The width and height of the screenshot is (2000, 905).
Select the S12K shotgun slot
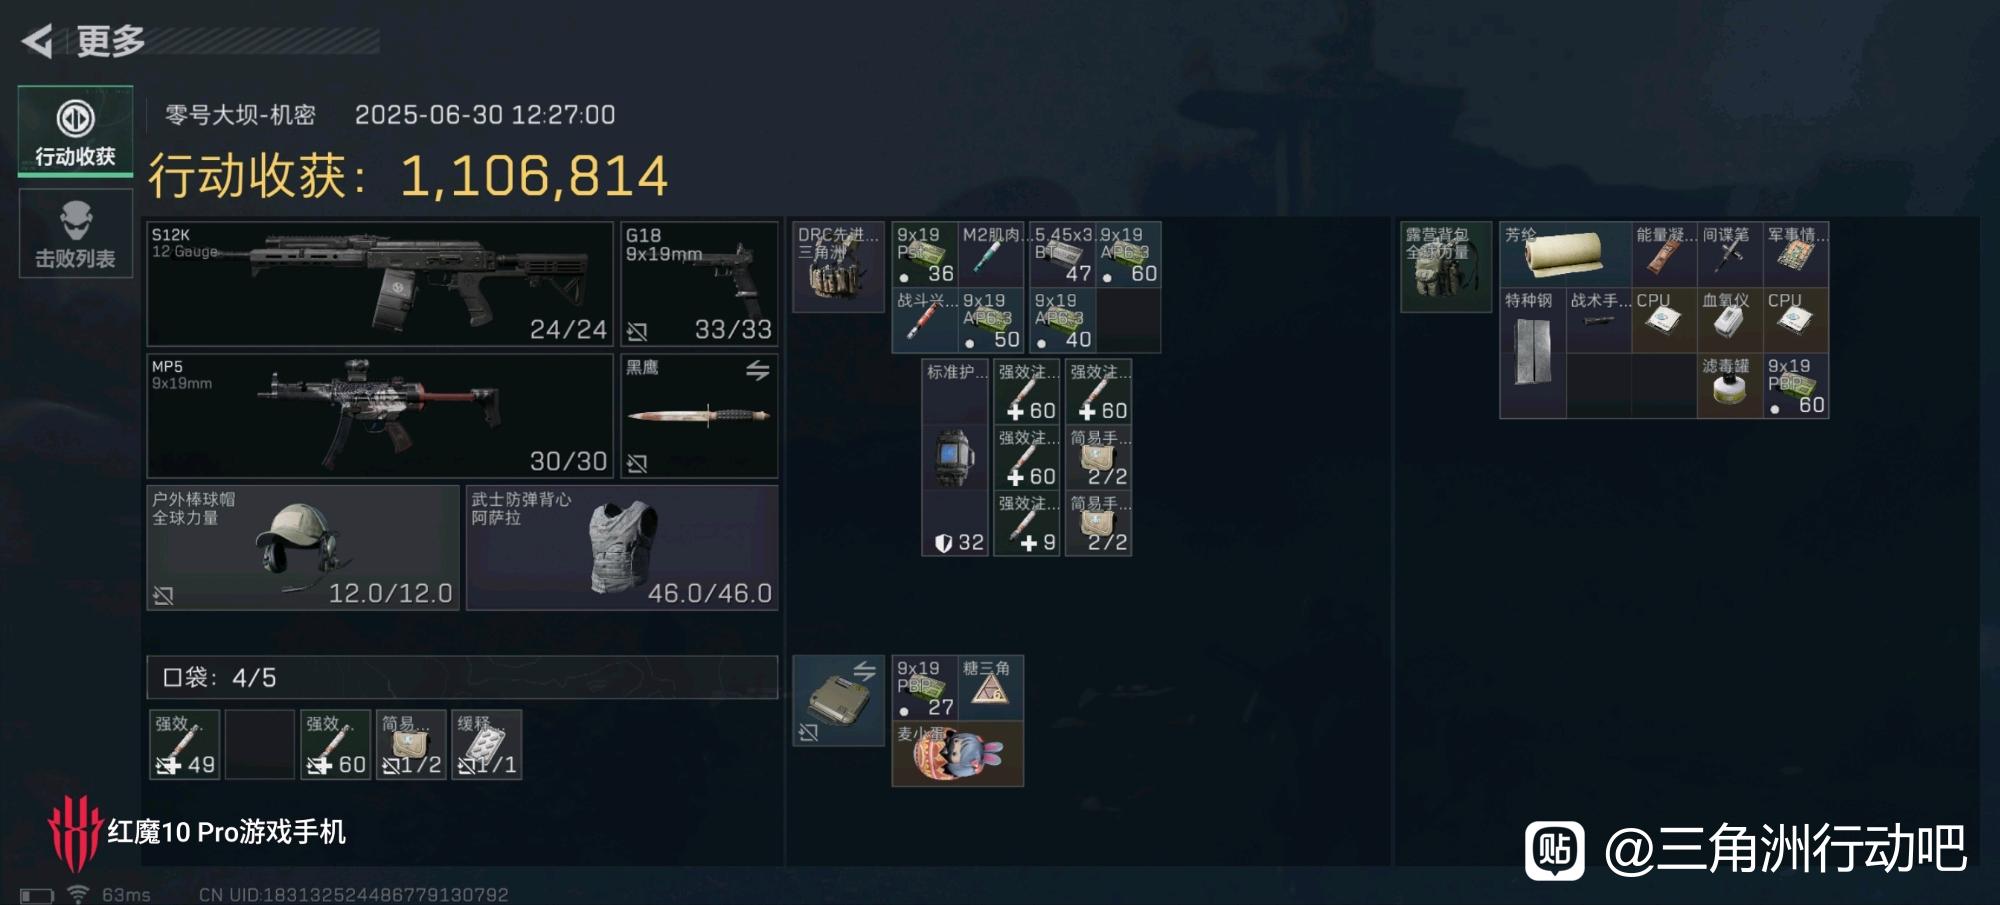coord(380,284)
